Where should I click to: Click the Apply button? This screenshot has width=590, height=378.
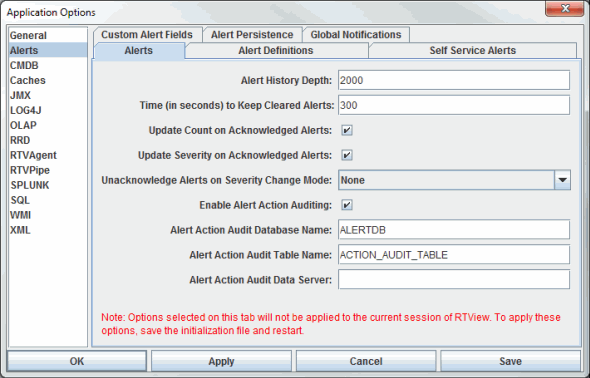coord(221,361)
